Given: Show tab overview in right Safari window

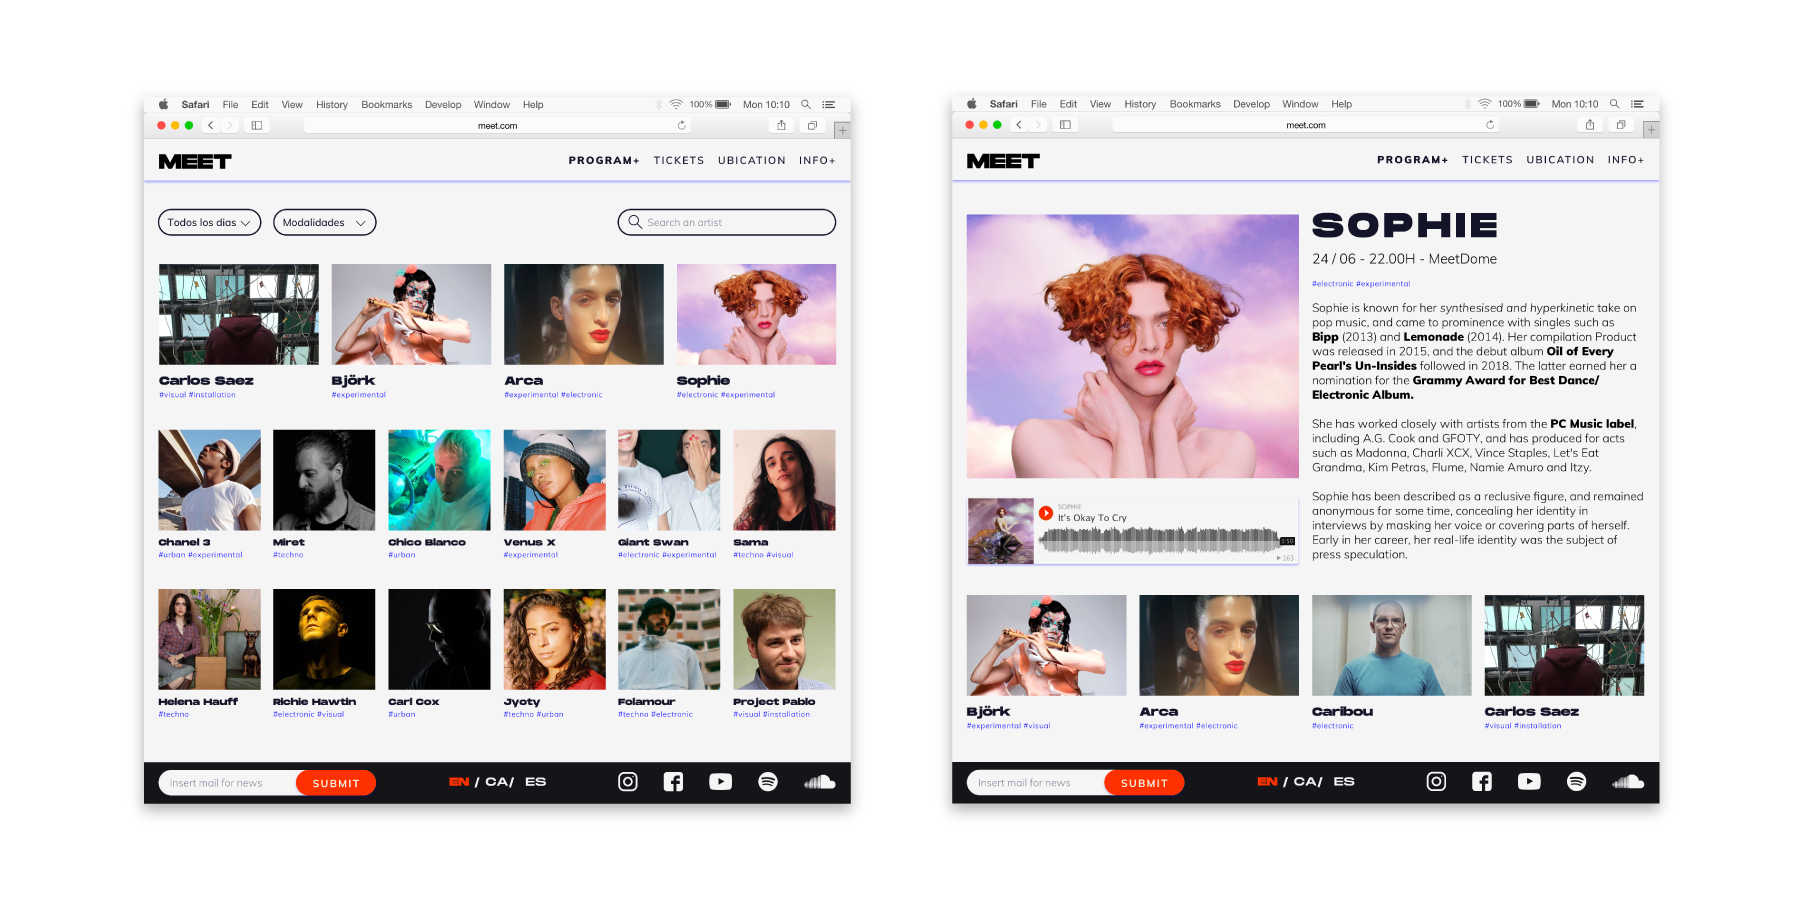Looking at the screenshot, I should (x=1621, y=125).
